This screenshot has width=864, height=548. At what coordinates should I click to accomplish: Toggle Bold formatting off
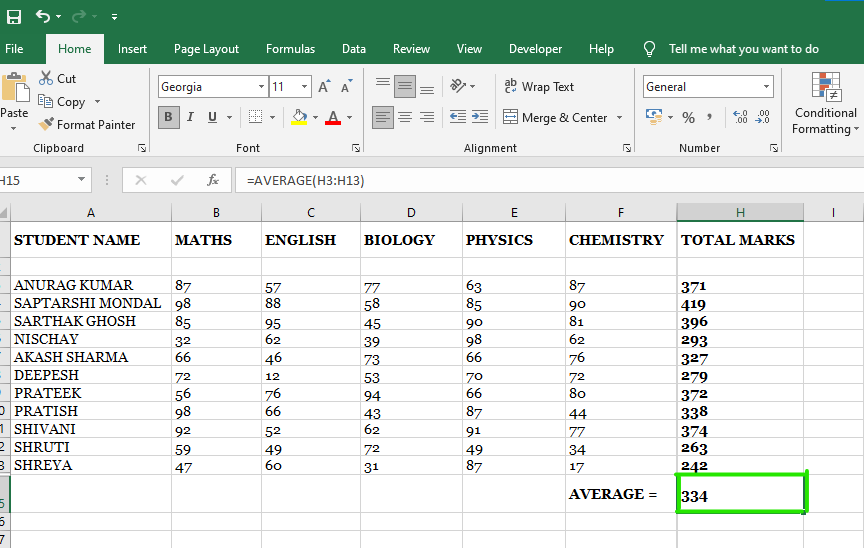pyautogui.click(x=168, y=117)
